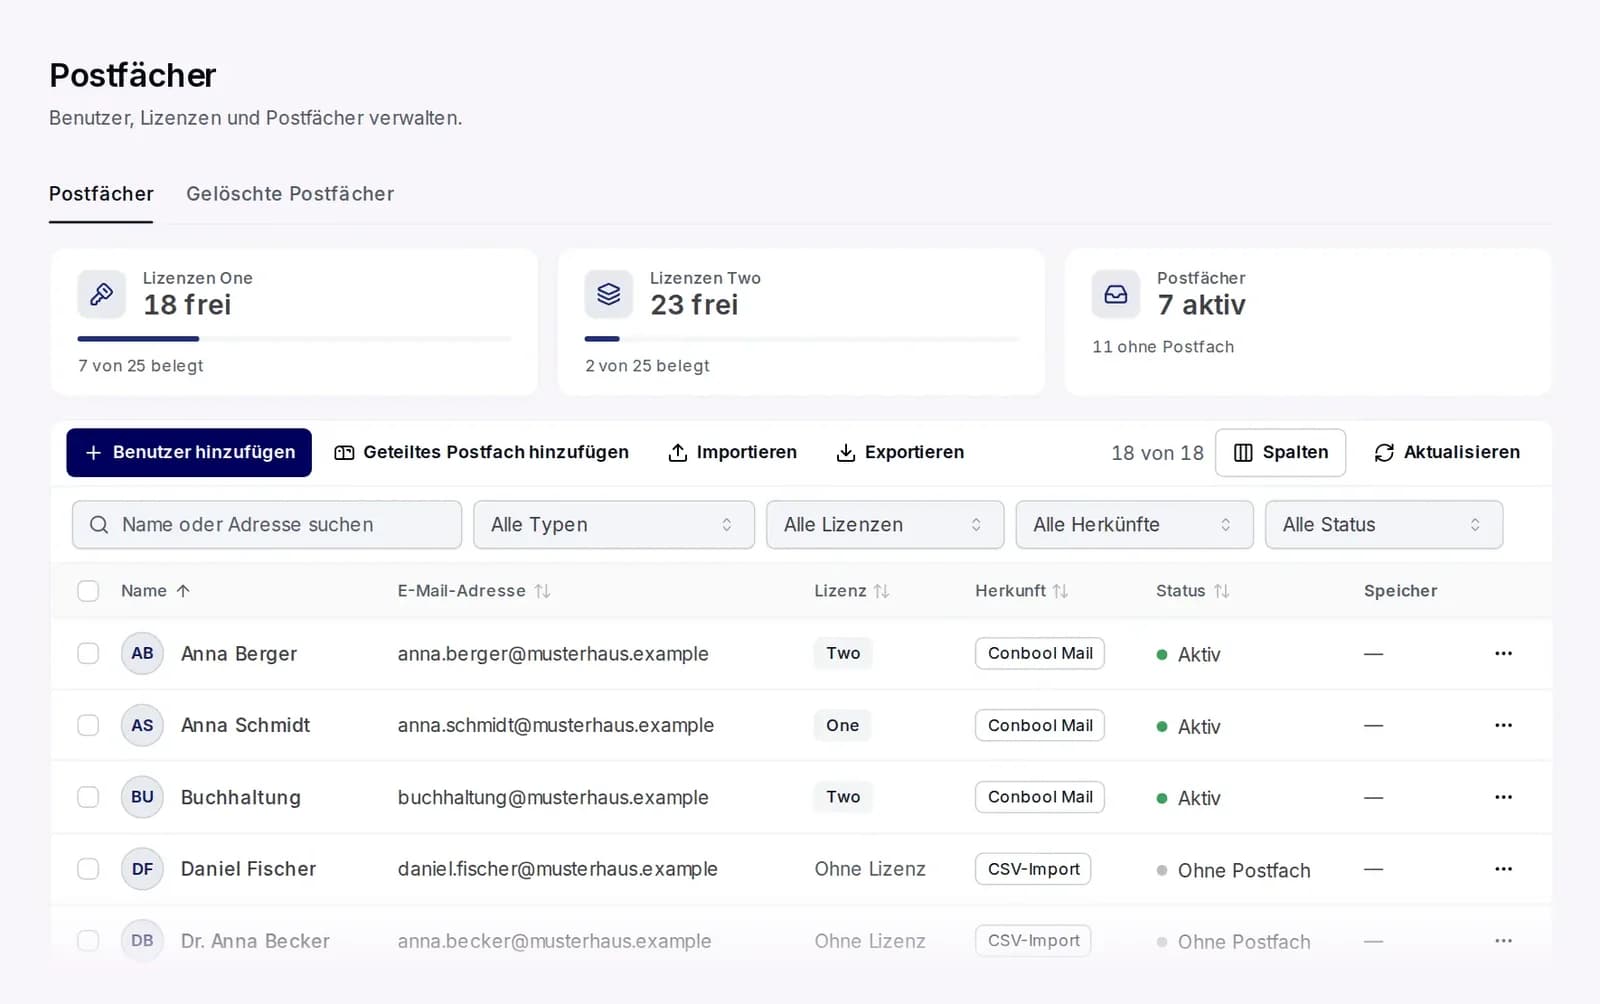Image resolution: width=1600 pixels, height=1004 pixels.
Task: Click daniel.fischer@musterhaus.example address
Action: (x=558, y=870)
